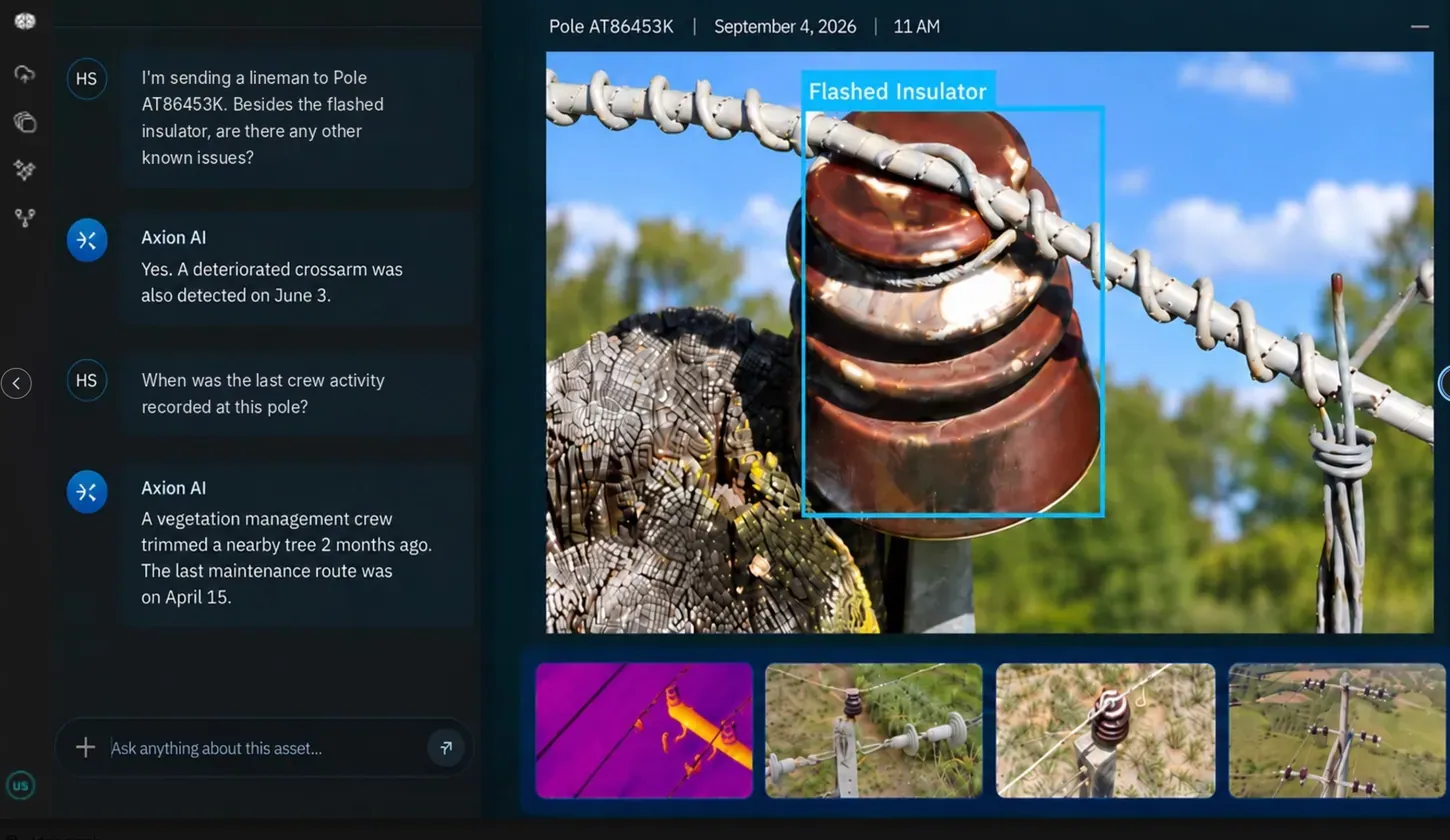Collapse the chat panel with left chevron
Viewport: 1450px width, 840px height.
16,383
